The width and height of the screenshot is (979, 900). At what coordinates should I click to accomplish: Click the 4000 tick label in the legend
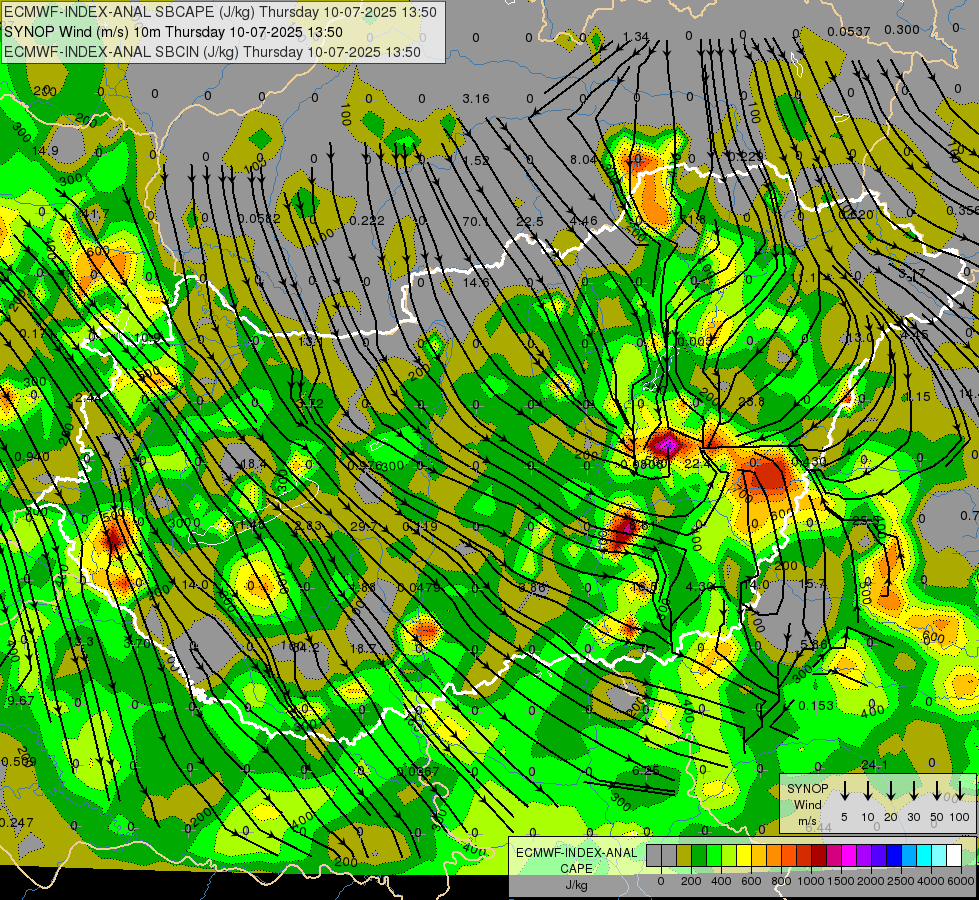(930, 881)
